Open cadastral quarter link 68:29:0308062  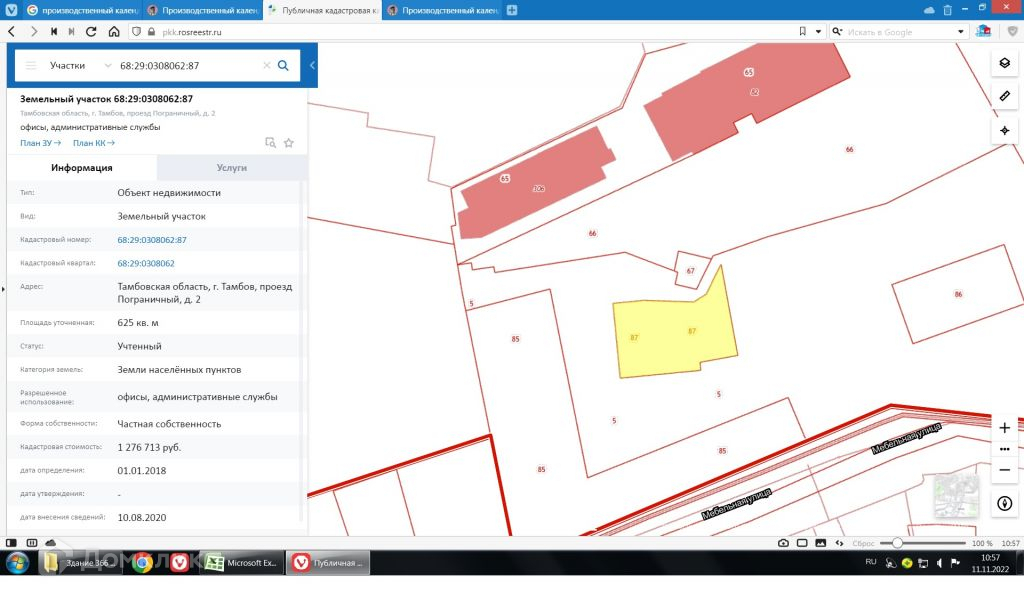click(146, 263)
